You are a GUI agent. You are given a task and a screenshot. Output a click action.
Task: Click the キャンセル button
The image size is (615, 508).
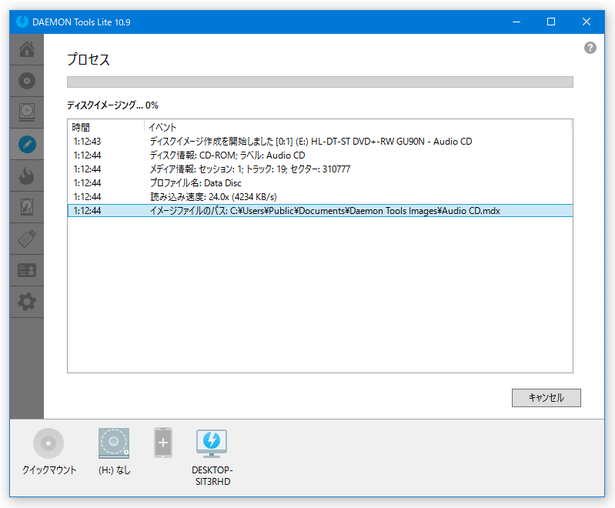(546, 398)
